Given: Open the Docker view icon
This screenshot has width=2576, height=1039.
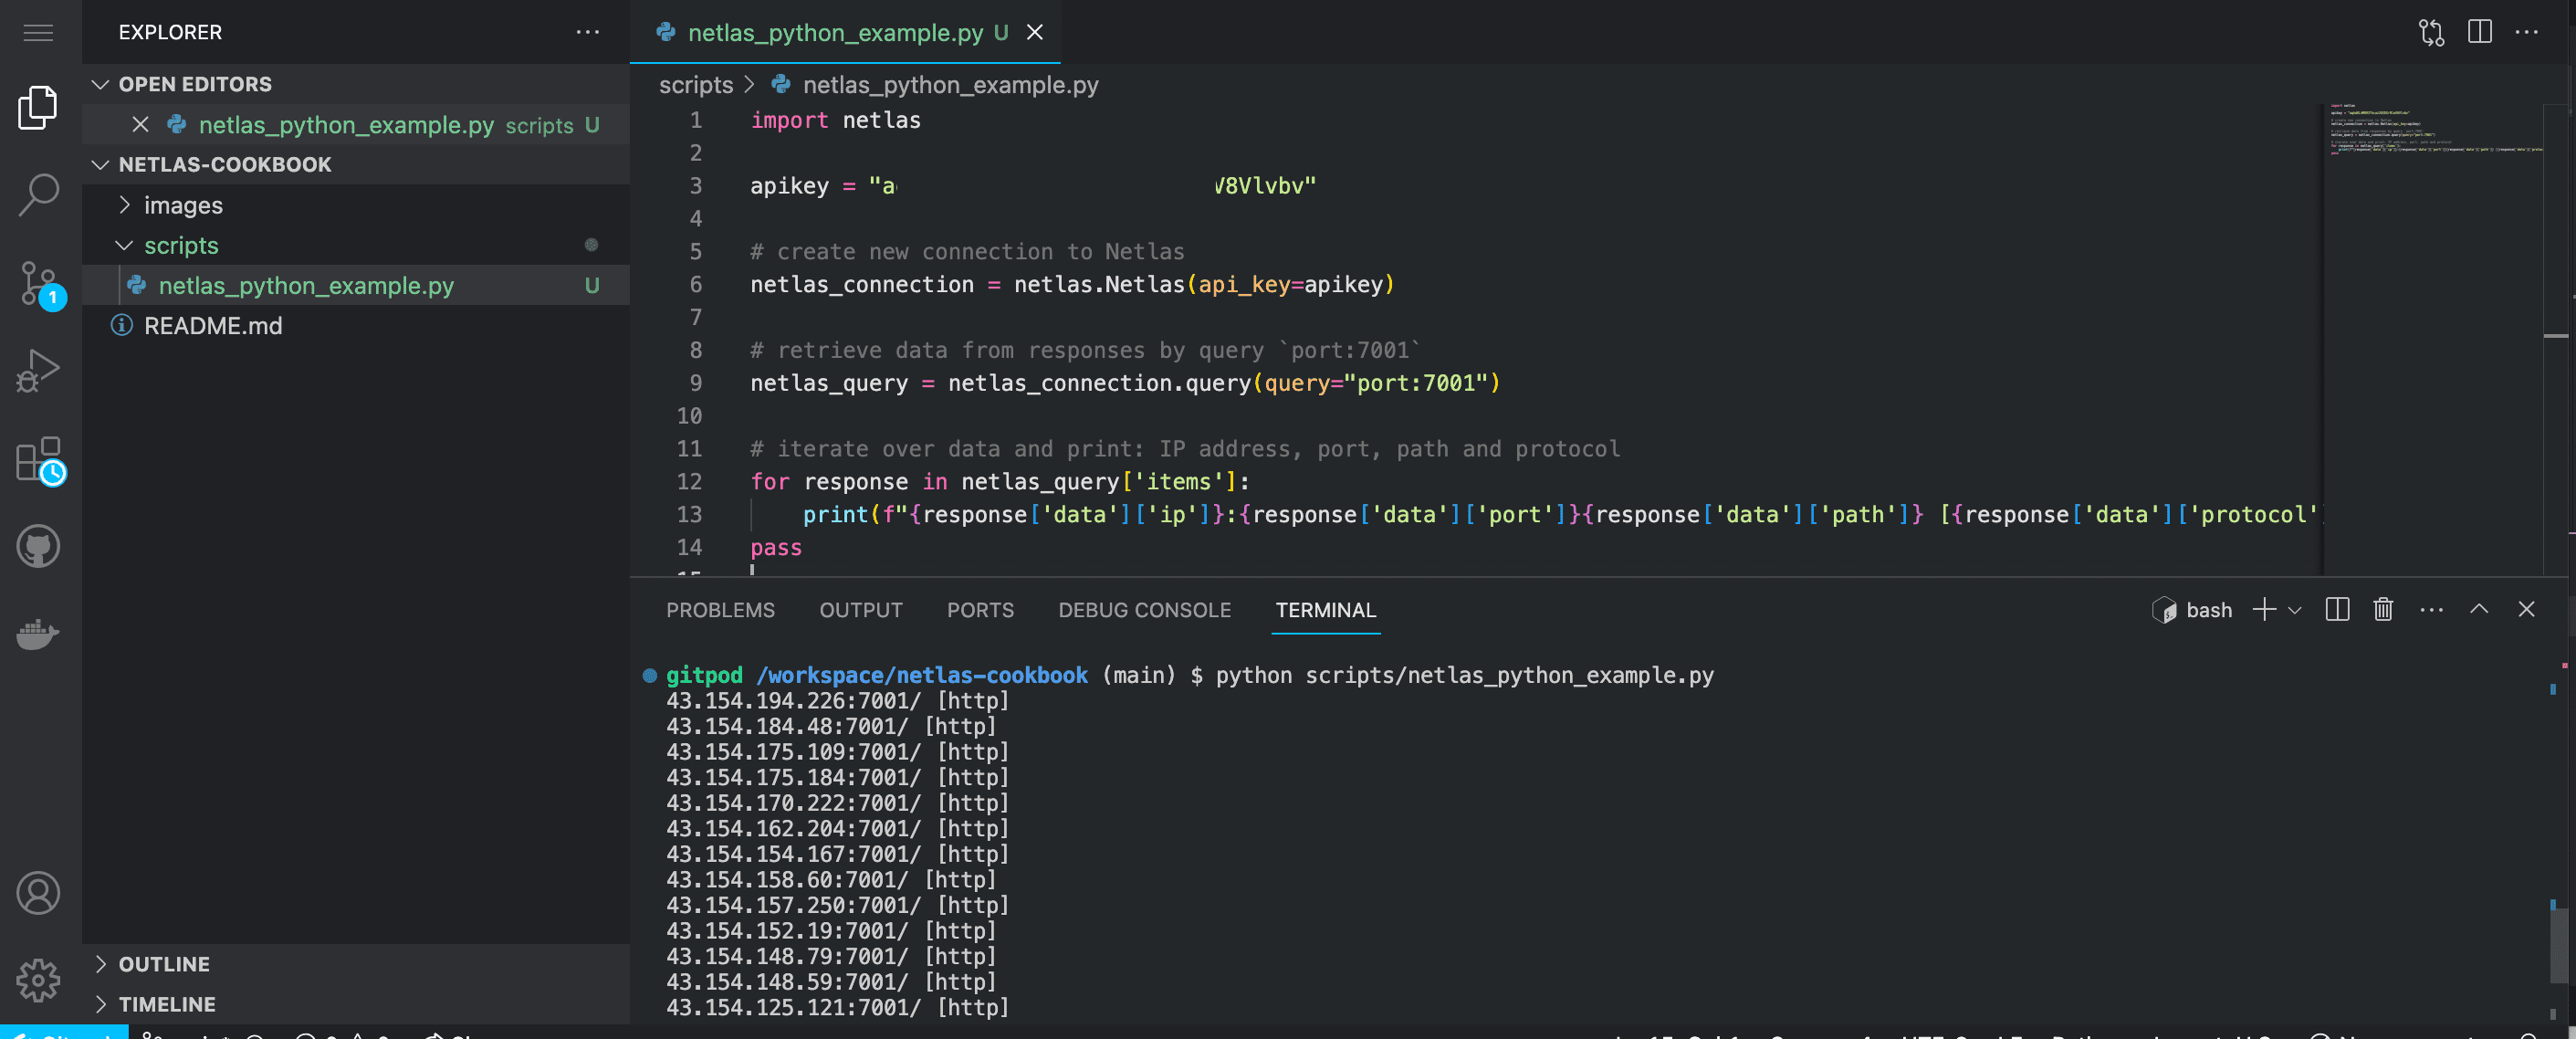Looking at the screenshot, I should tap(38, 634).
